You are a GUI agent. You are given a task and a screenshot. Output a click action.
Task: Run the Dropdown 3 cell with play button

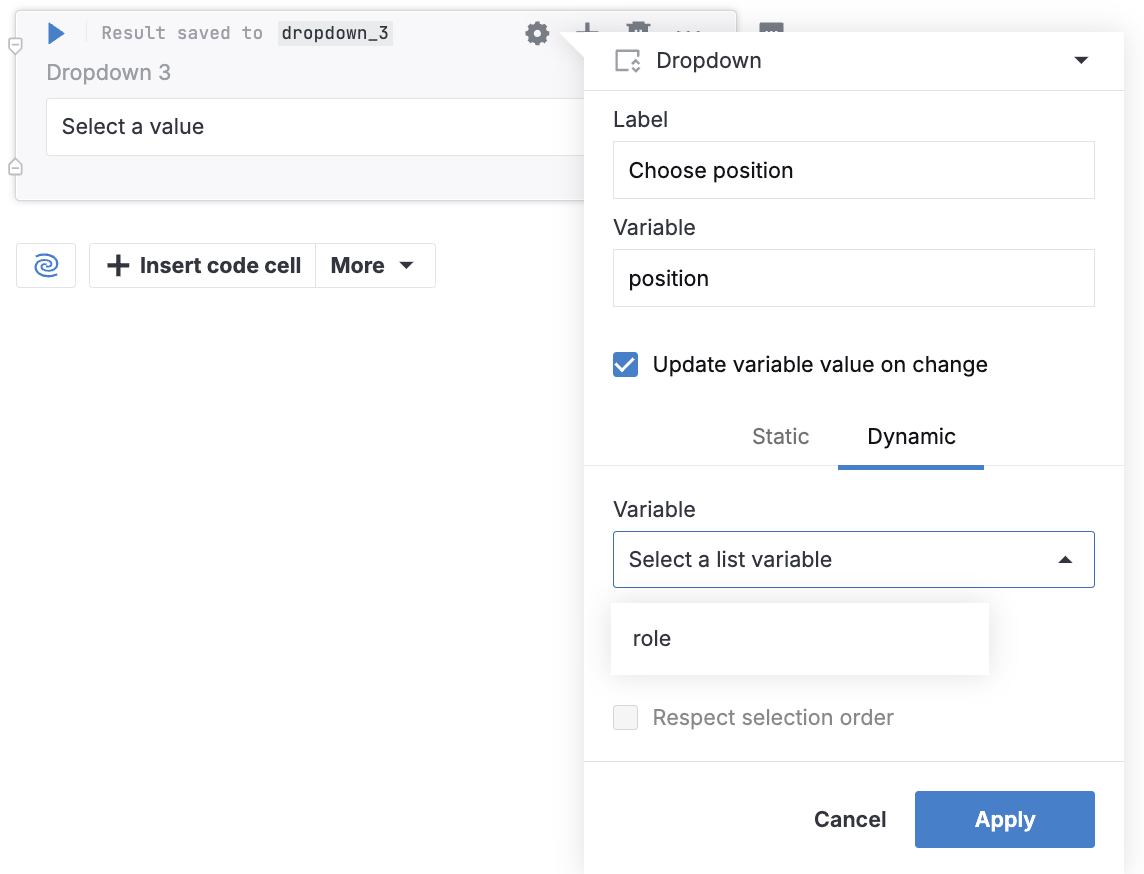56,33
